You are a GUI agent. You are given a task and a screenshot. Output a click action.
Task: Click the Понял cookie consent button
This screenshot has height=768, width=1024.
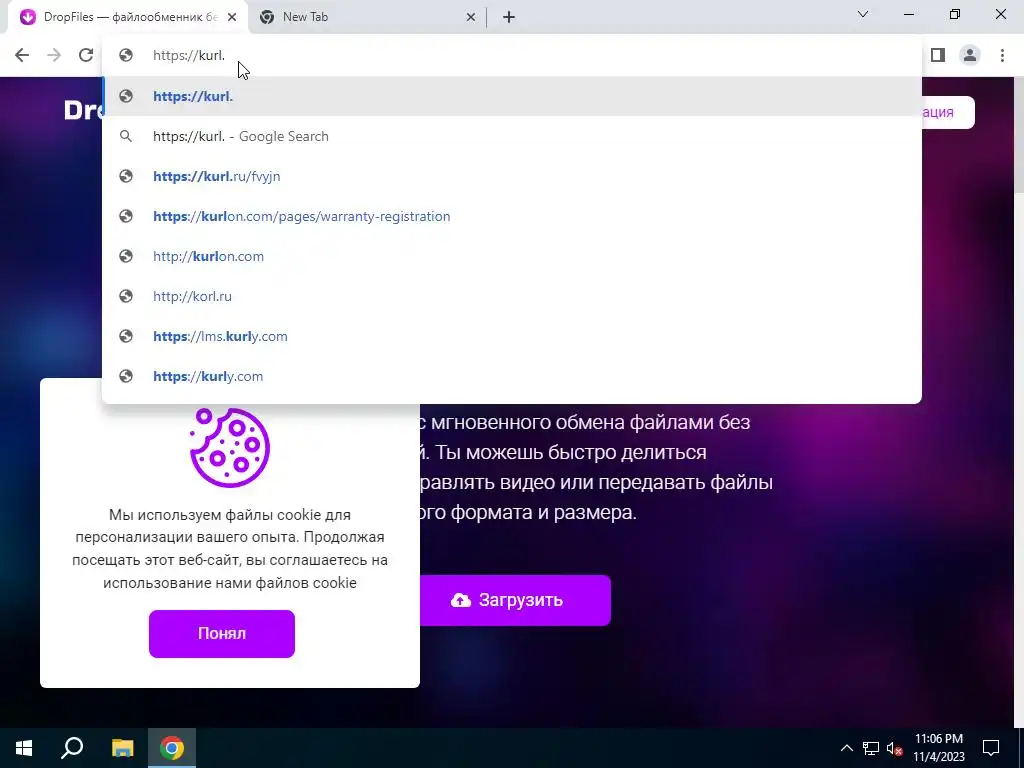222,633
